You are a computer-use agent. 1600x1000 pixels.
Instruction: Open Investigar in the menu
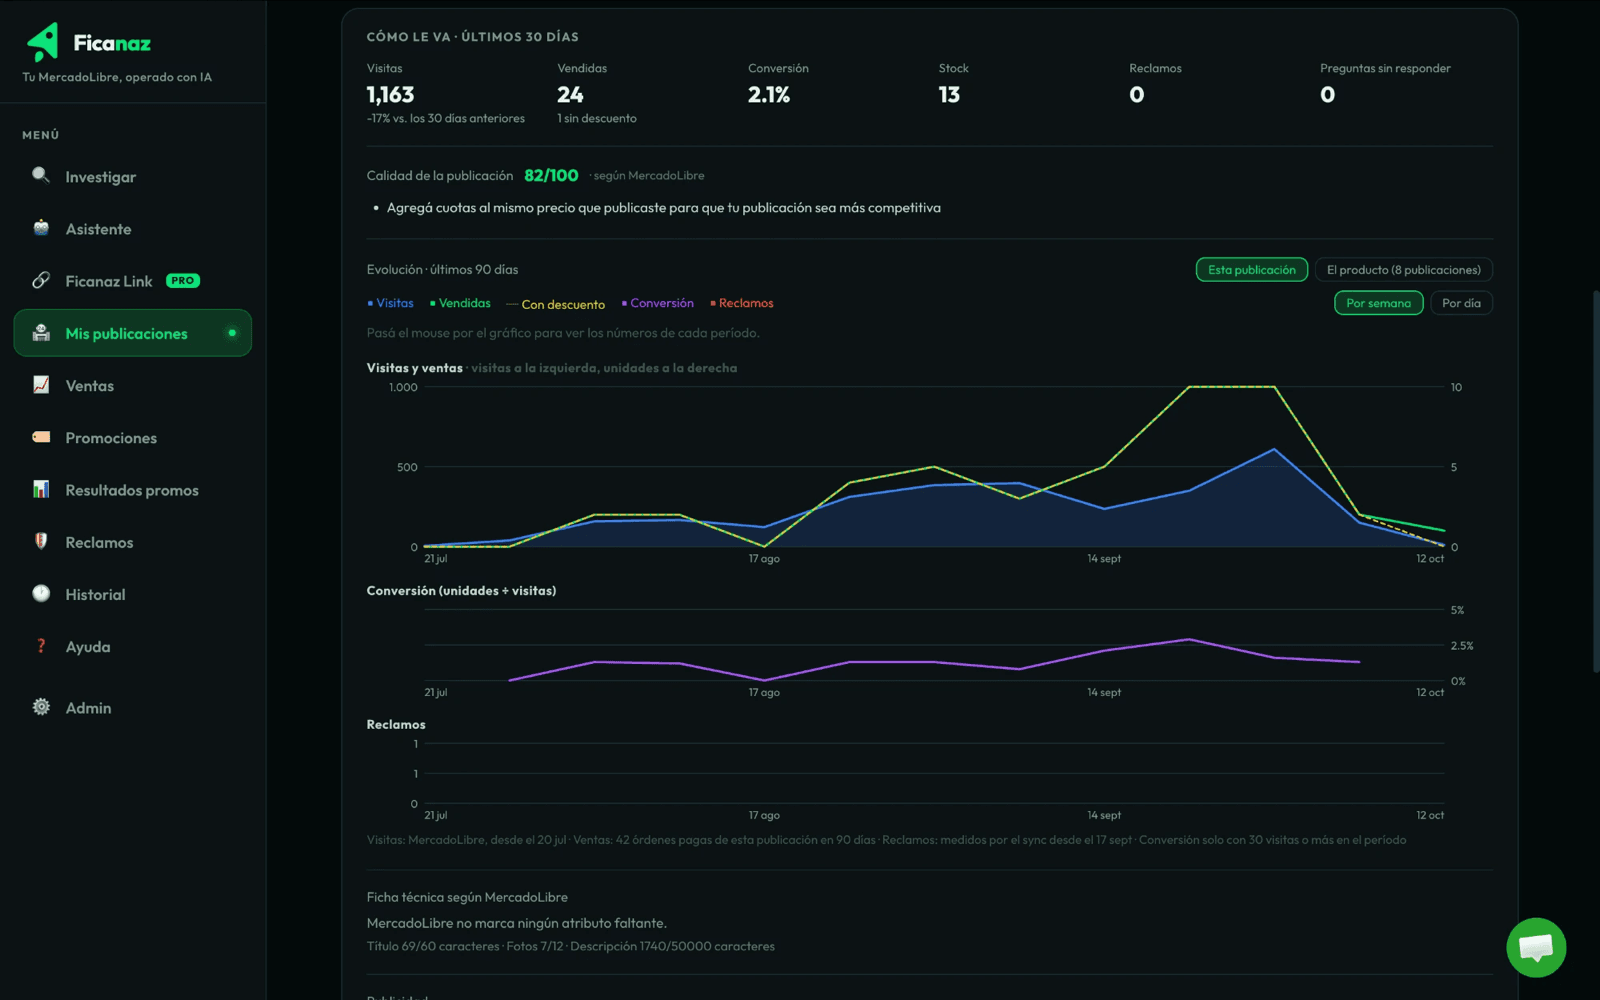[x=133, y=177]
